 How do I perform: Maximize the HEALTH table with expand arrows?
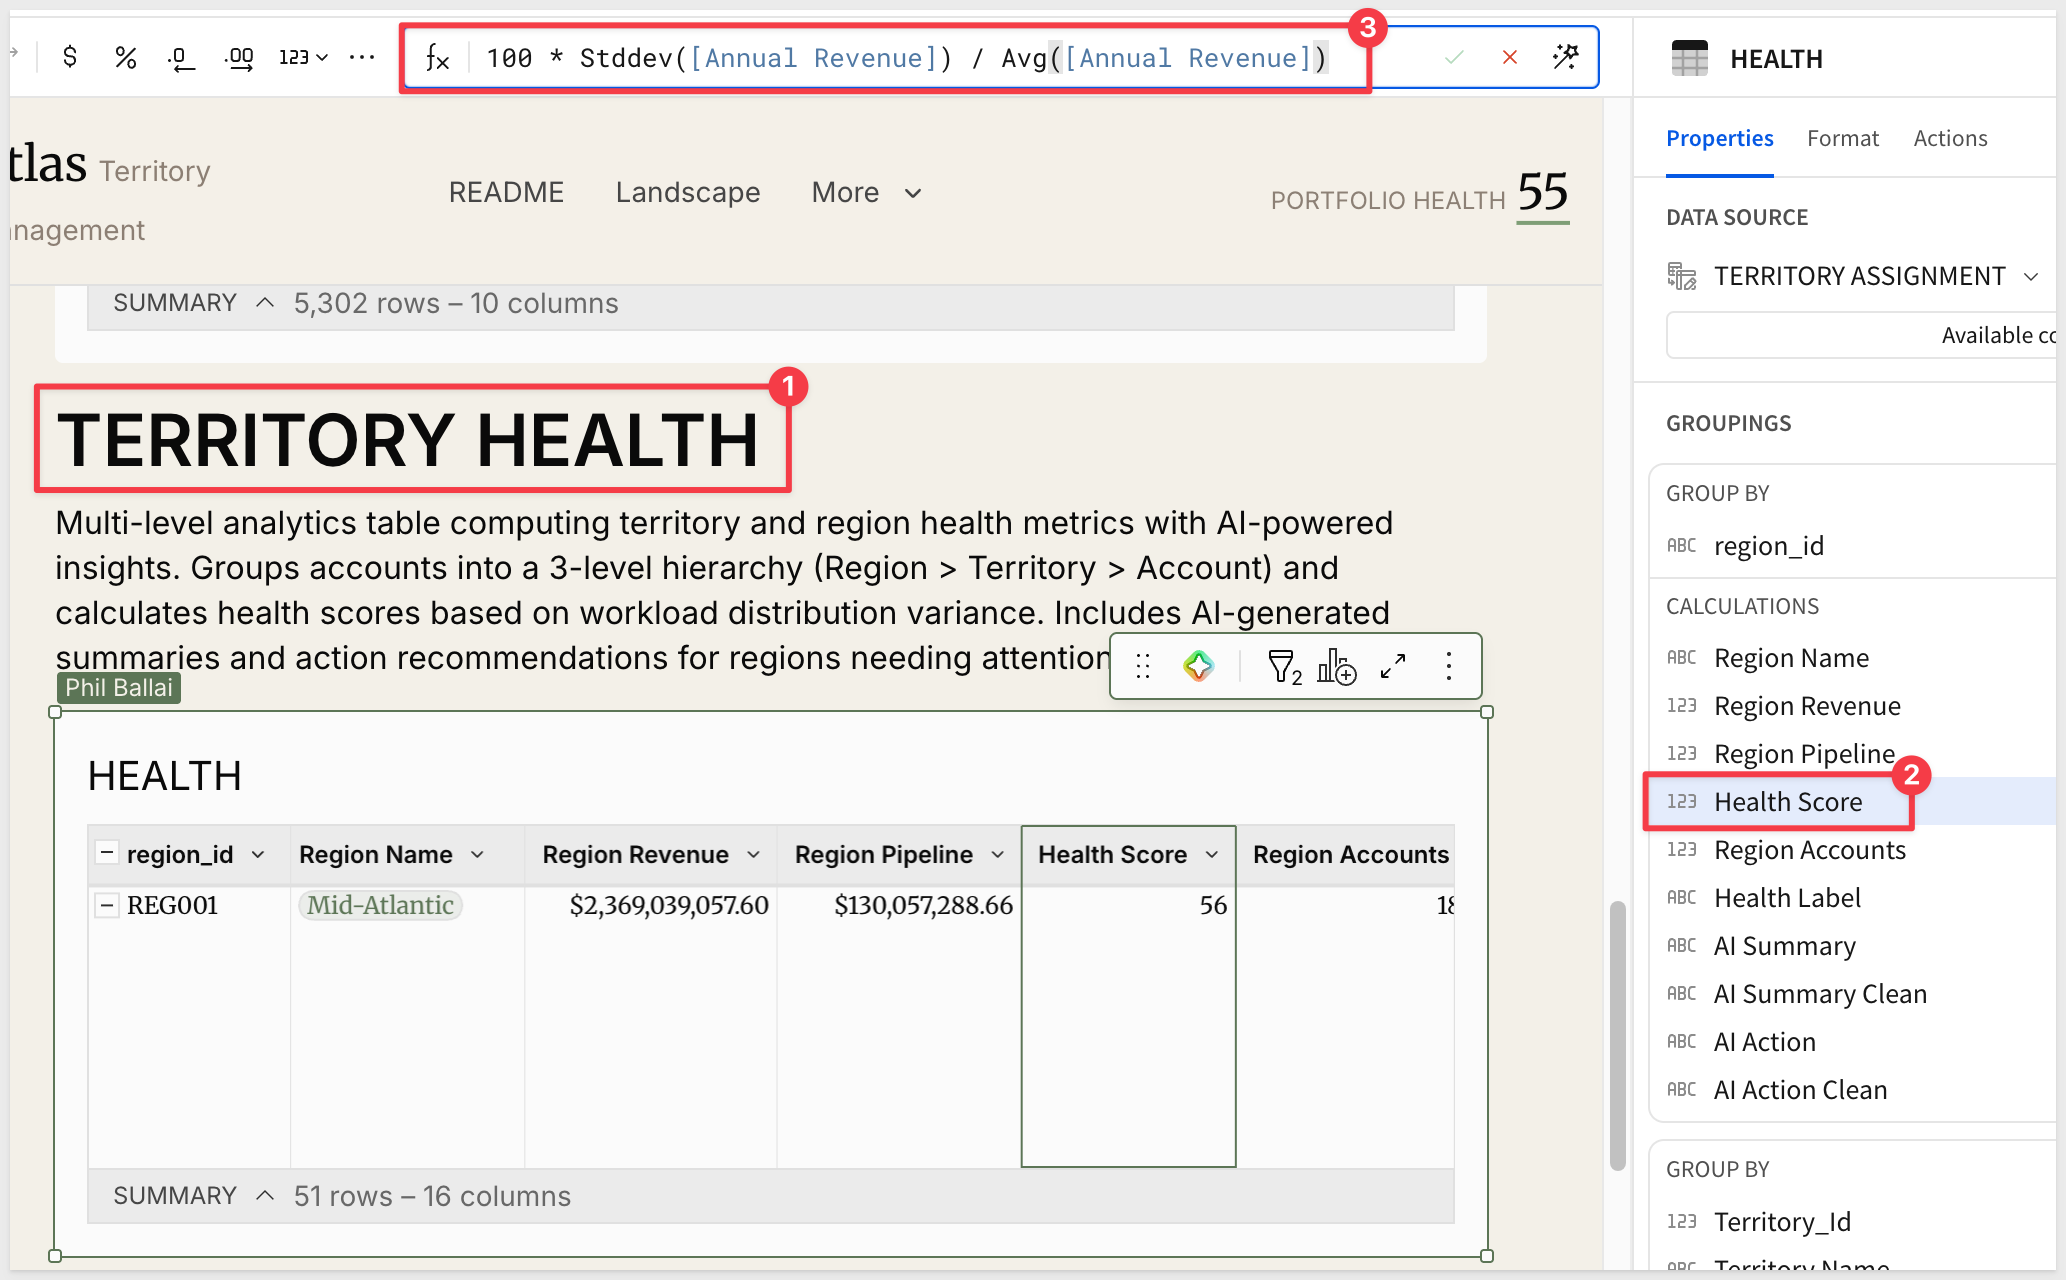pyautogui.click(x=1393, y=666)
